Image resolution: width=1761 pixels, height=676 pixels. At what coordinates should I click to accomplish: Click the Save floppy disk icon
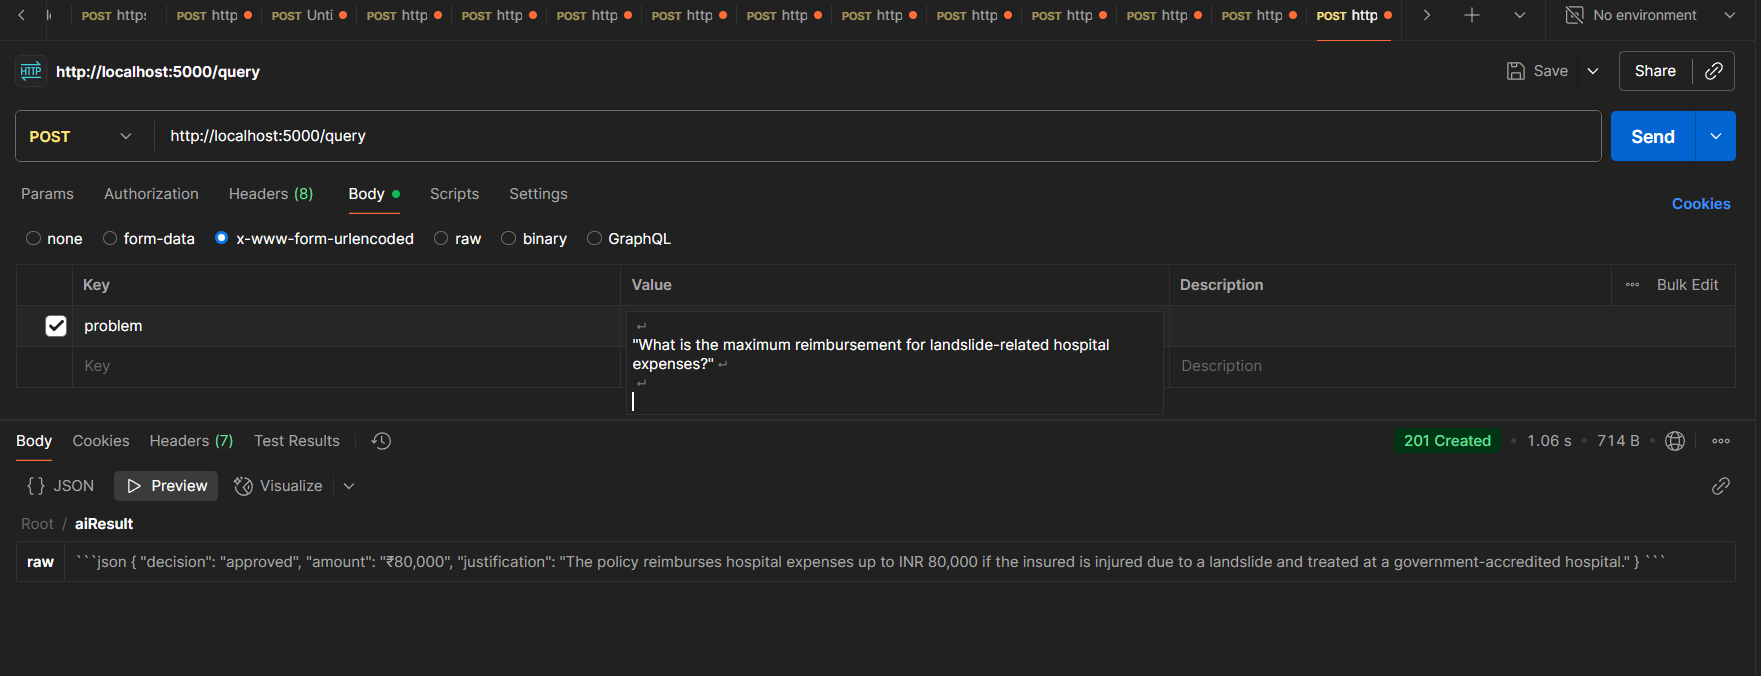pos(1516,71)
